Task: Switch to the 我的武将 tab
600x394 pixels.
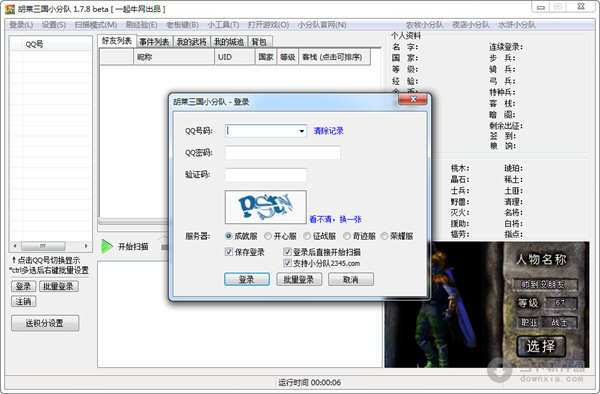Action: (192, 42)
